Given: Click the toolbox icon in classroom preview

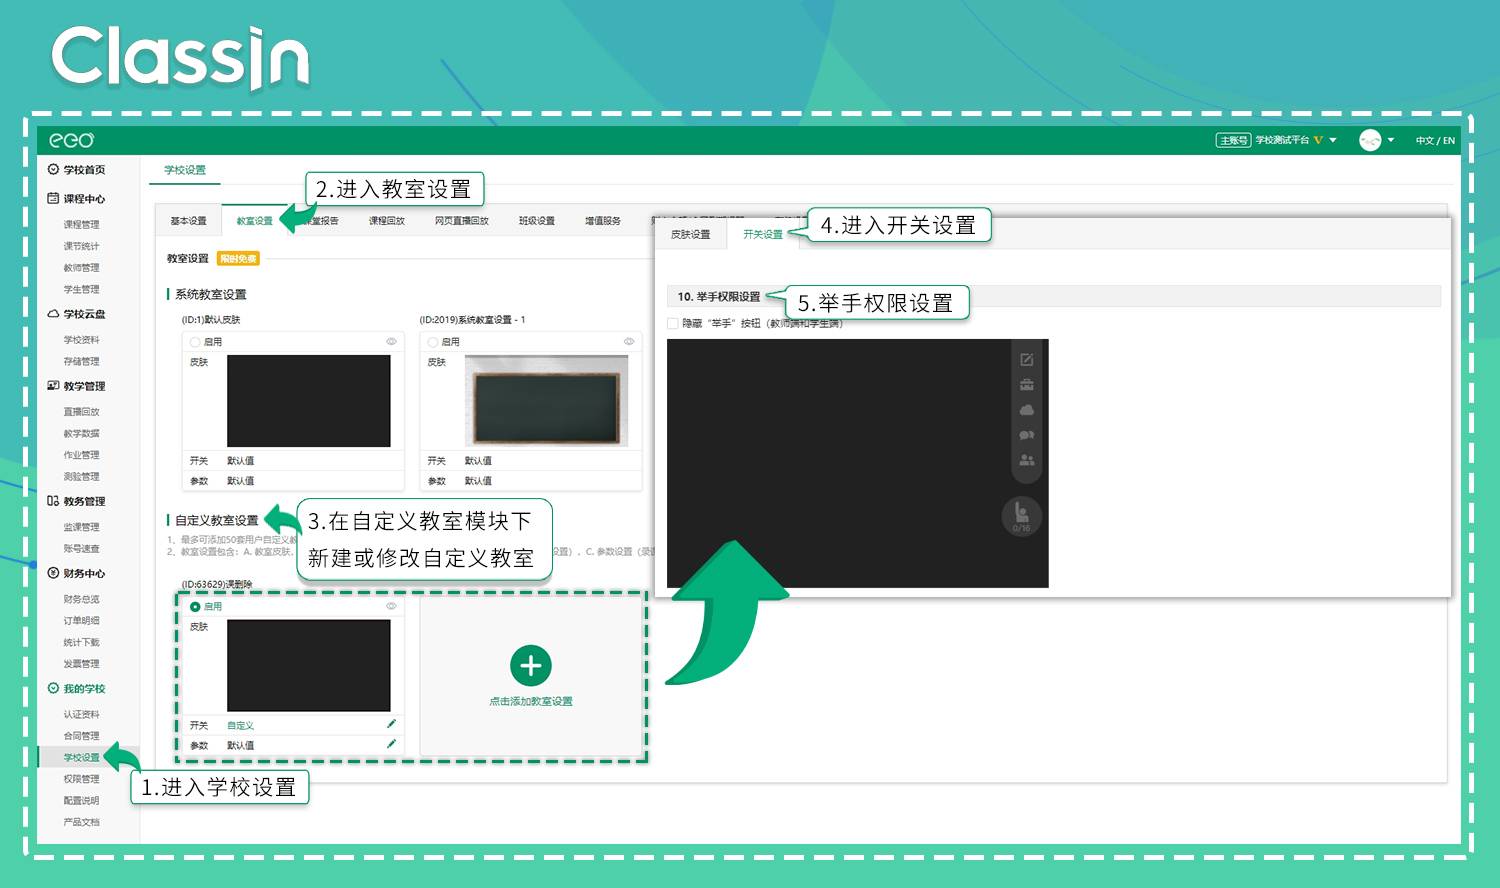Looking at the screenshot, I should [x=1026, y=385].
